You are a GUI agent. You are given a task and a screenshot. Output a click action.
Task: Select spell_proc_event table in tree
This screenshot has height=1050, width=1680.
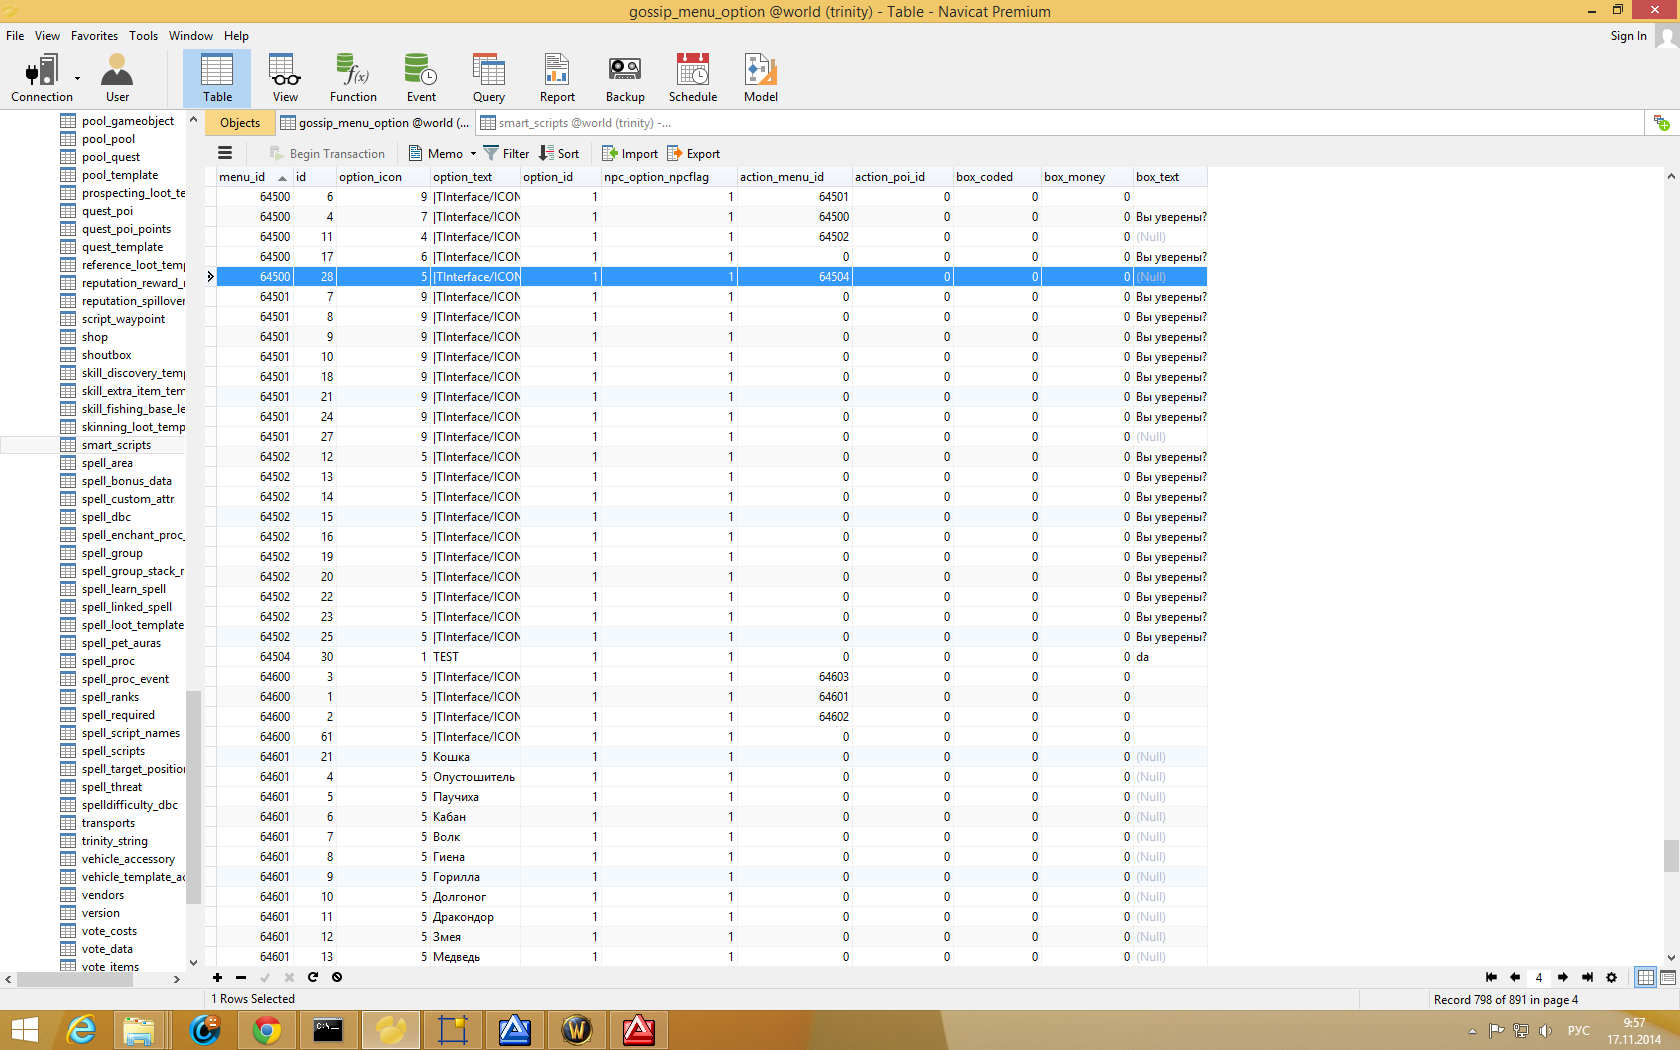[x=125, y=679]
